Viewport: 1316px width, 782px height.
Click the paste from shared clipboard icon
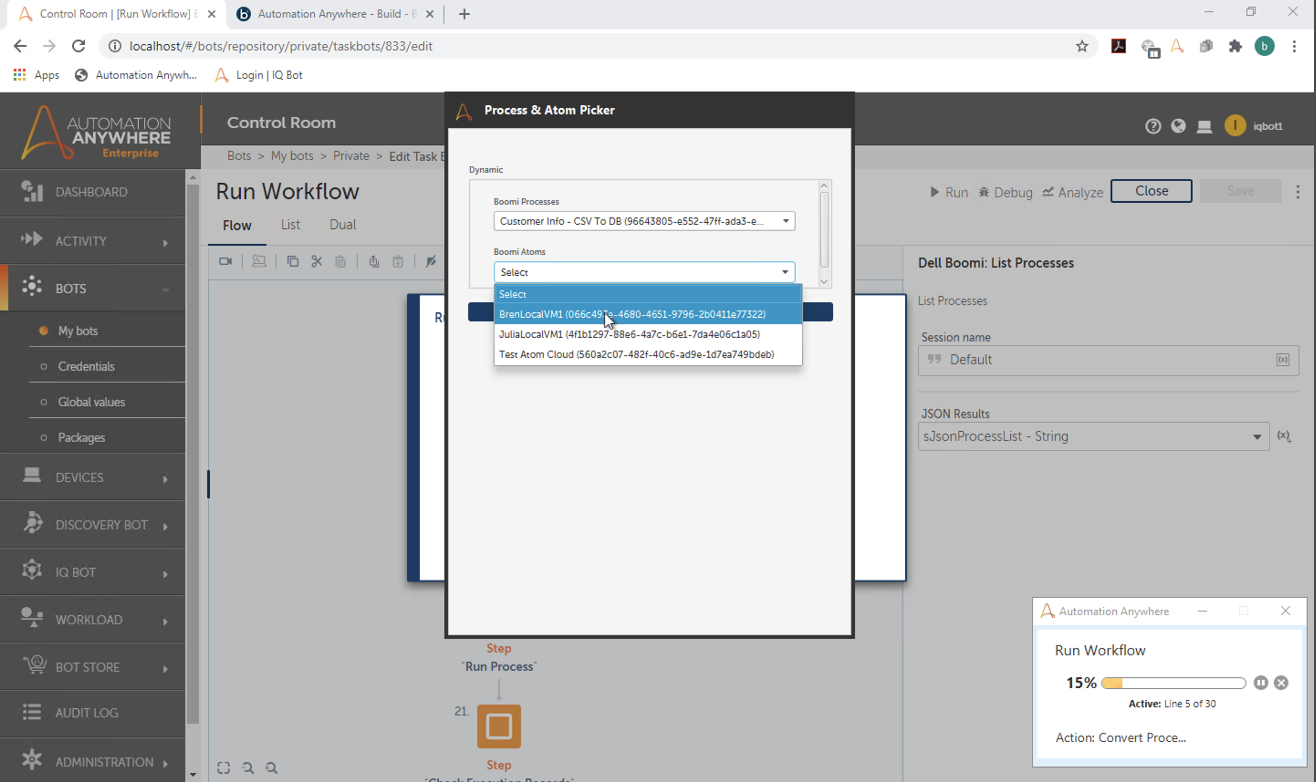pos(398,261)
